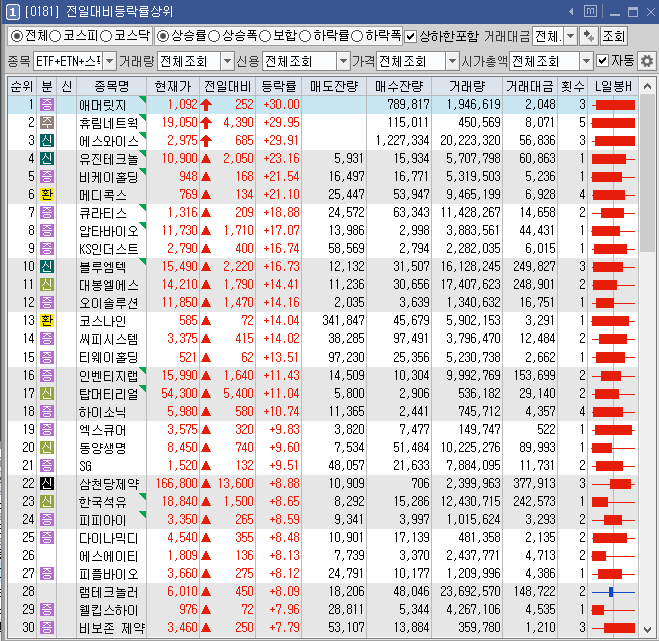
Task: Sort by 거래량 column header
Action: (467, 86)
